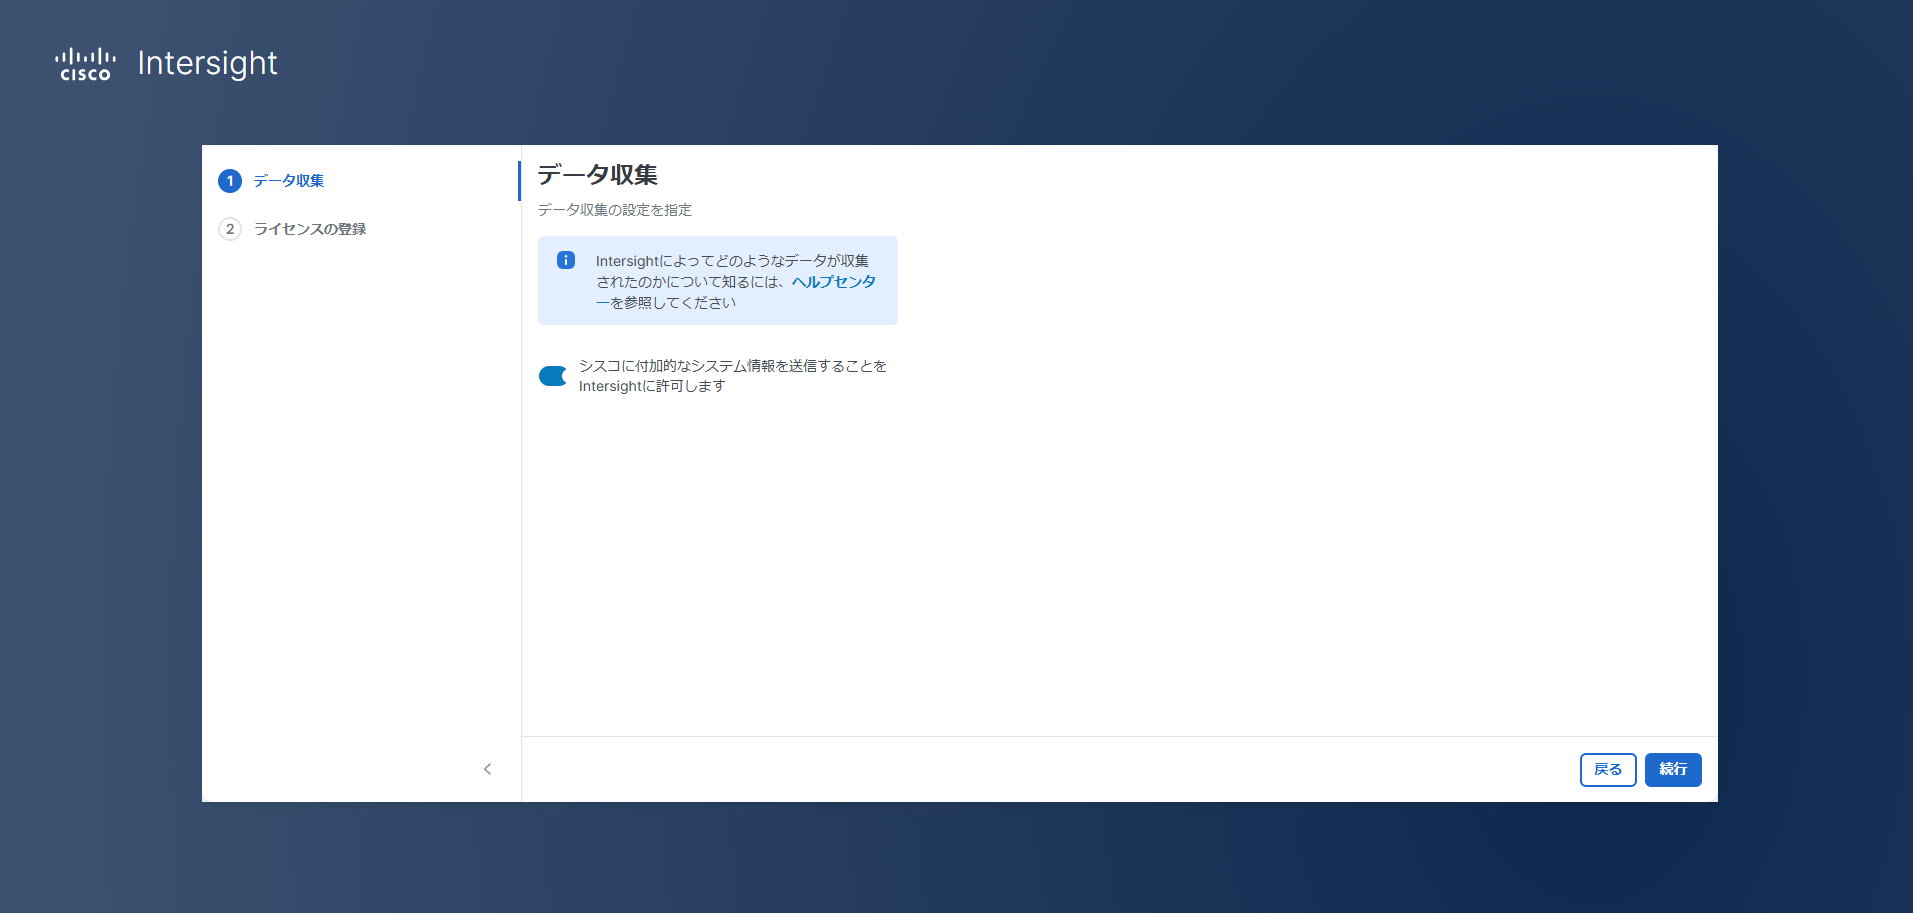Viewport: 1913px width, 913px height.
Task: Open the ヘルプセンター link
Action: (833, 282)
